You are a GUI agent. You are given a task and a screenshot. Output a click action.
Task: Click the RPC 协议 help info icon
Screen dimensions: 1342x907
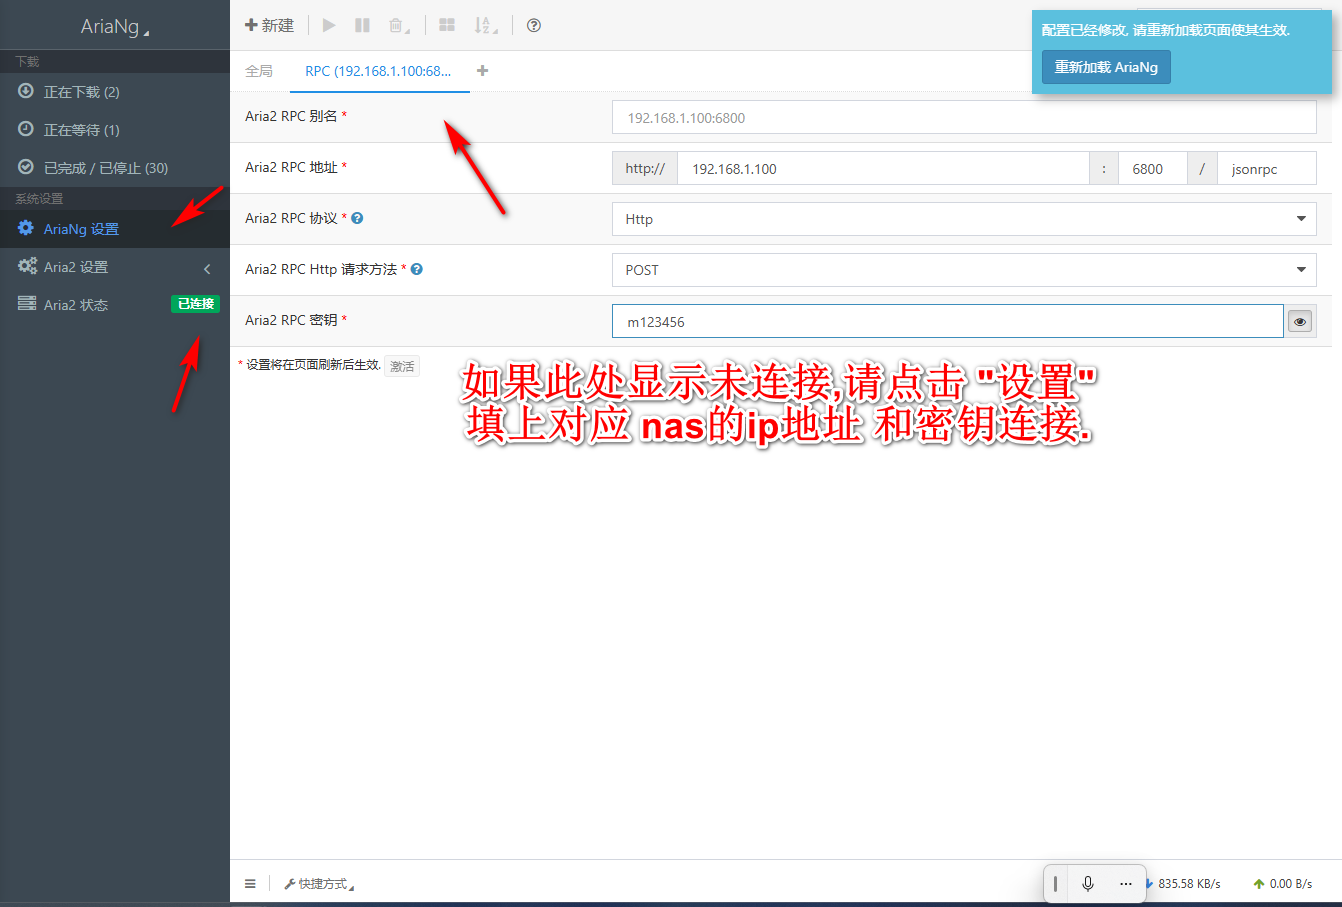357,218
